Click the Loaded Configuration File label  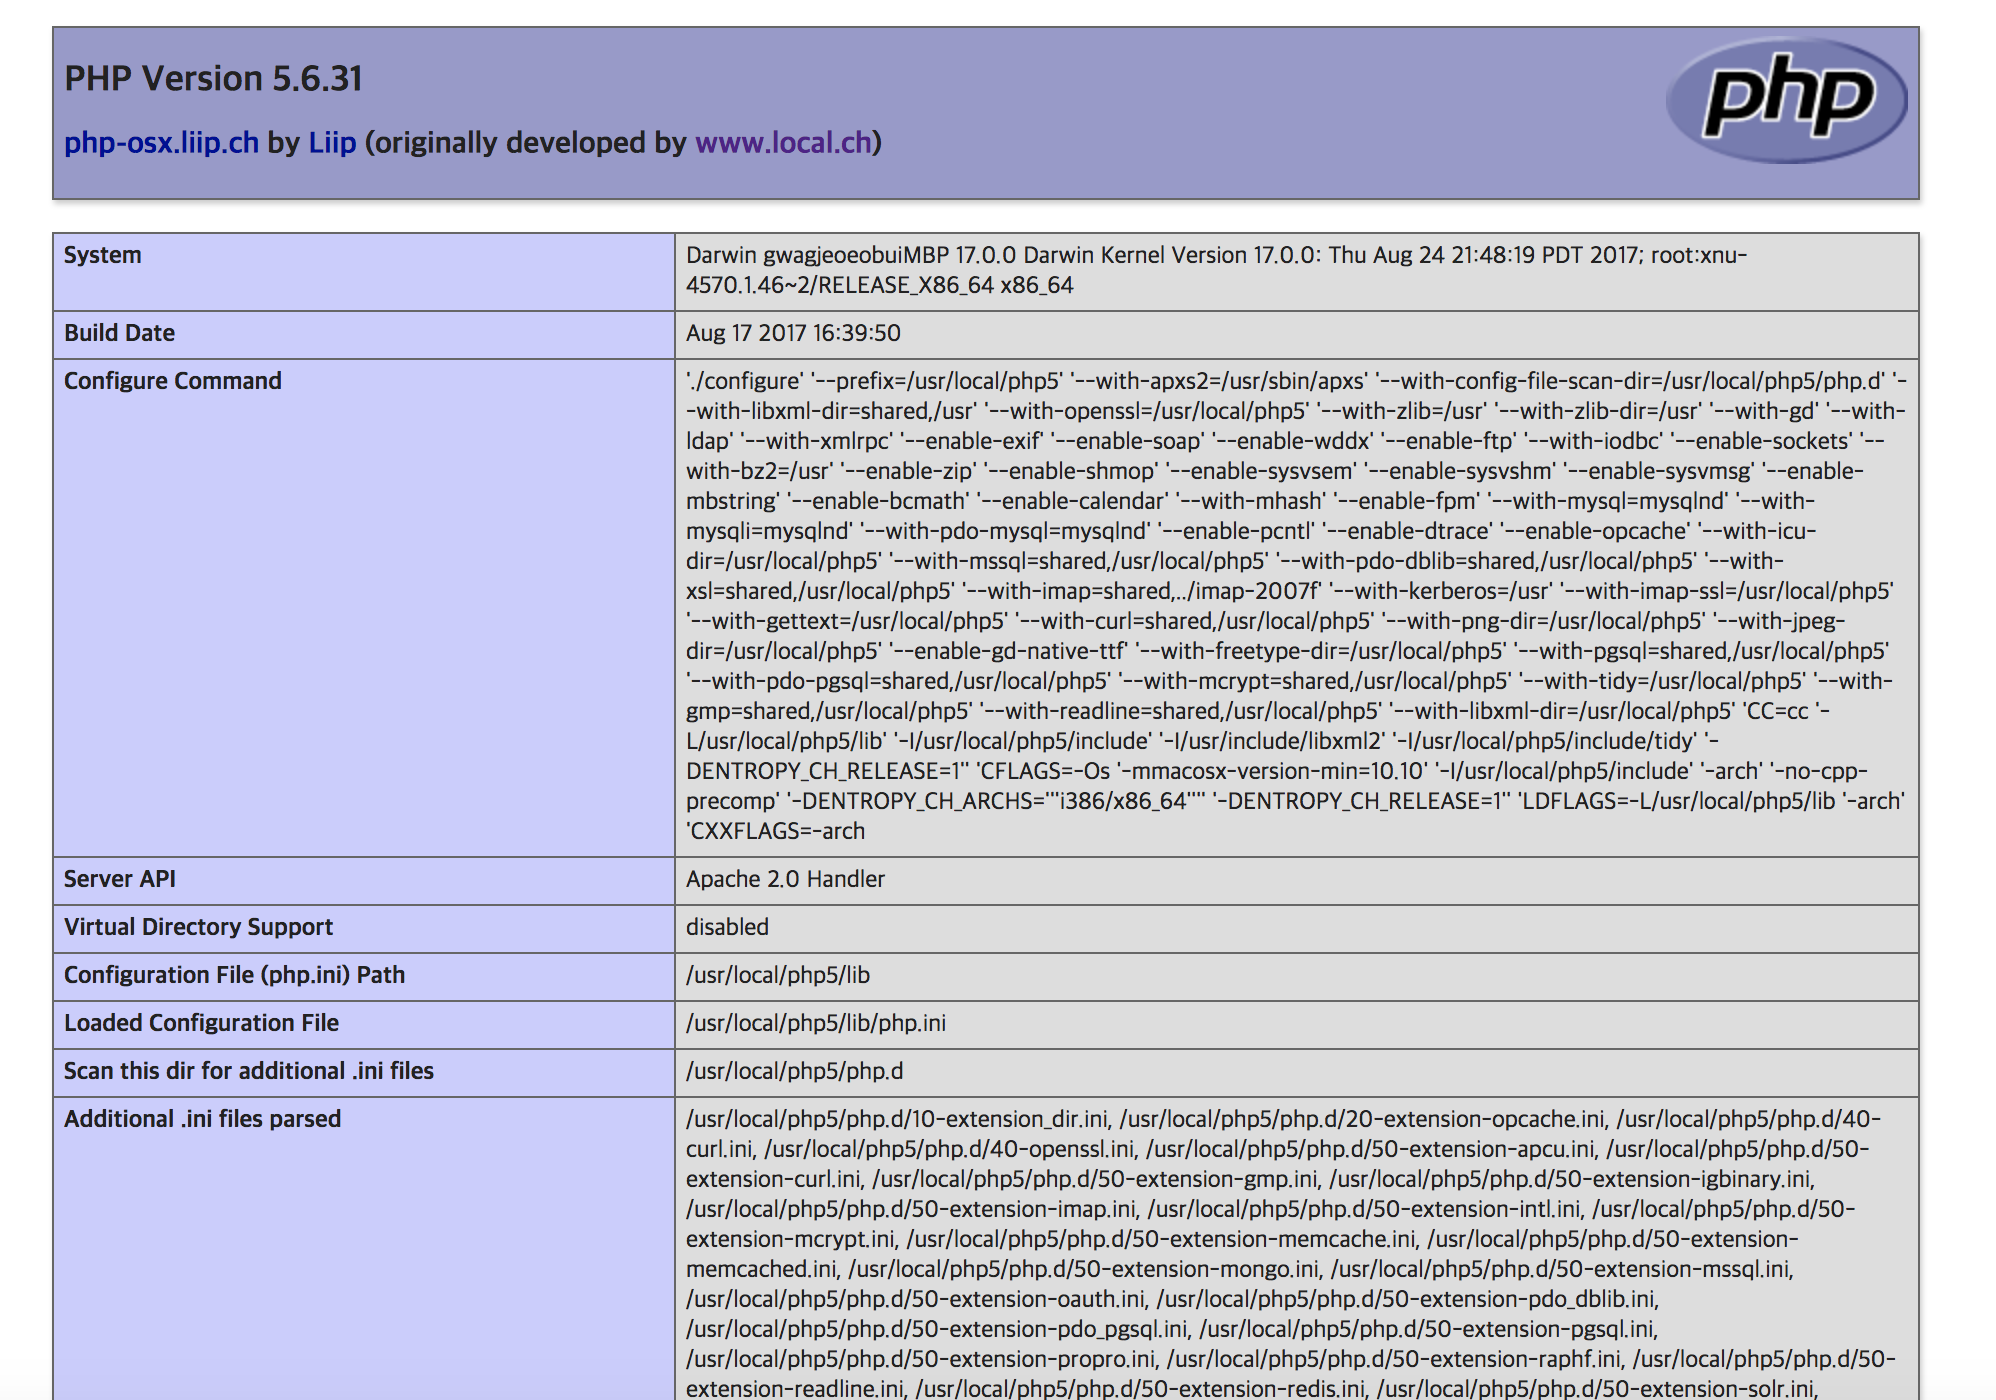(201, 1023)
